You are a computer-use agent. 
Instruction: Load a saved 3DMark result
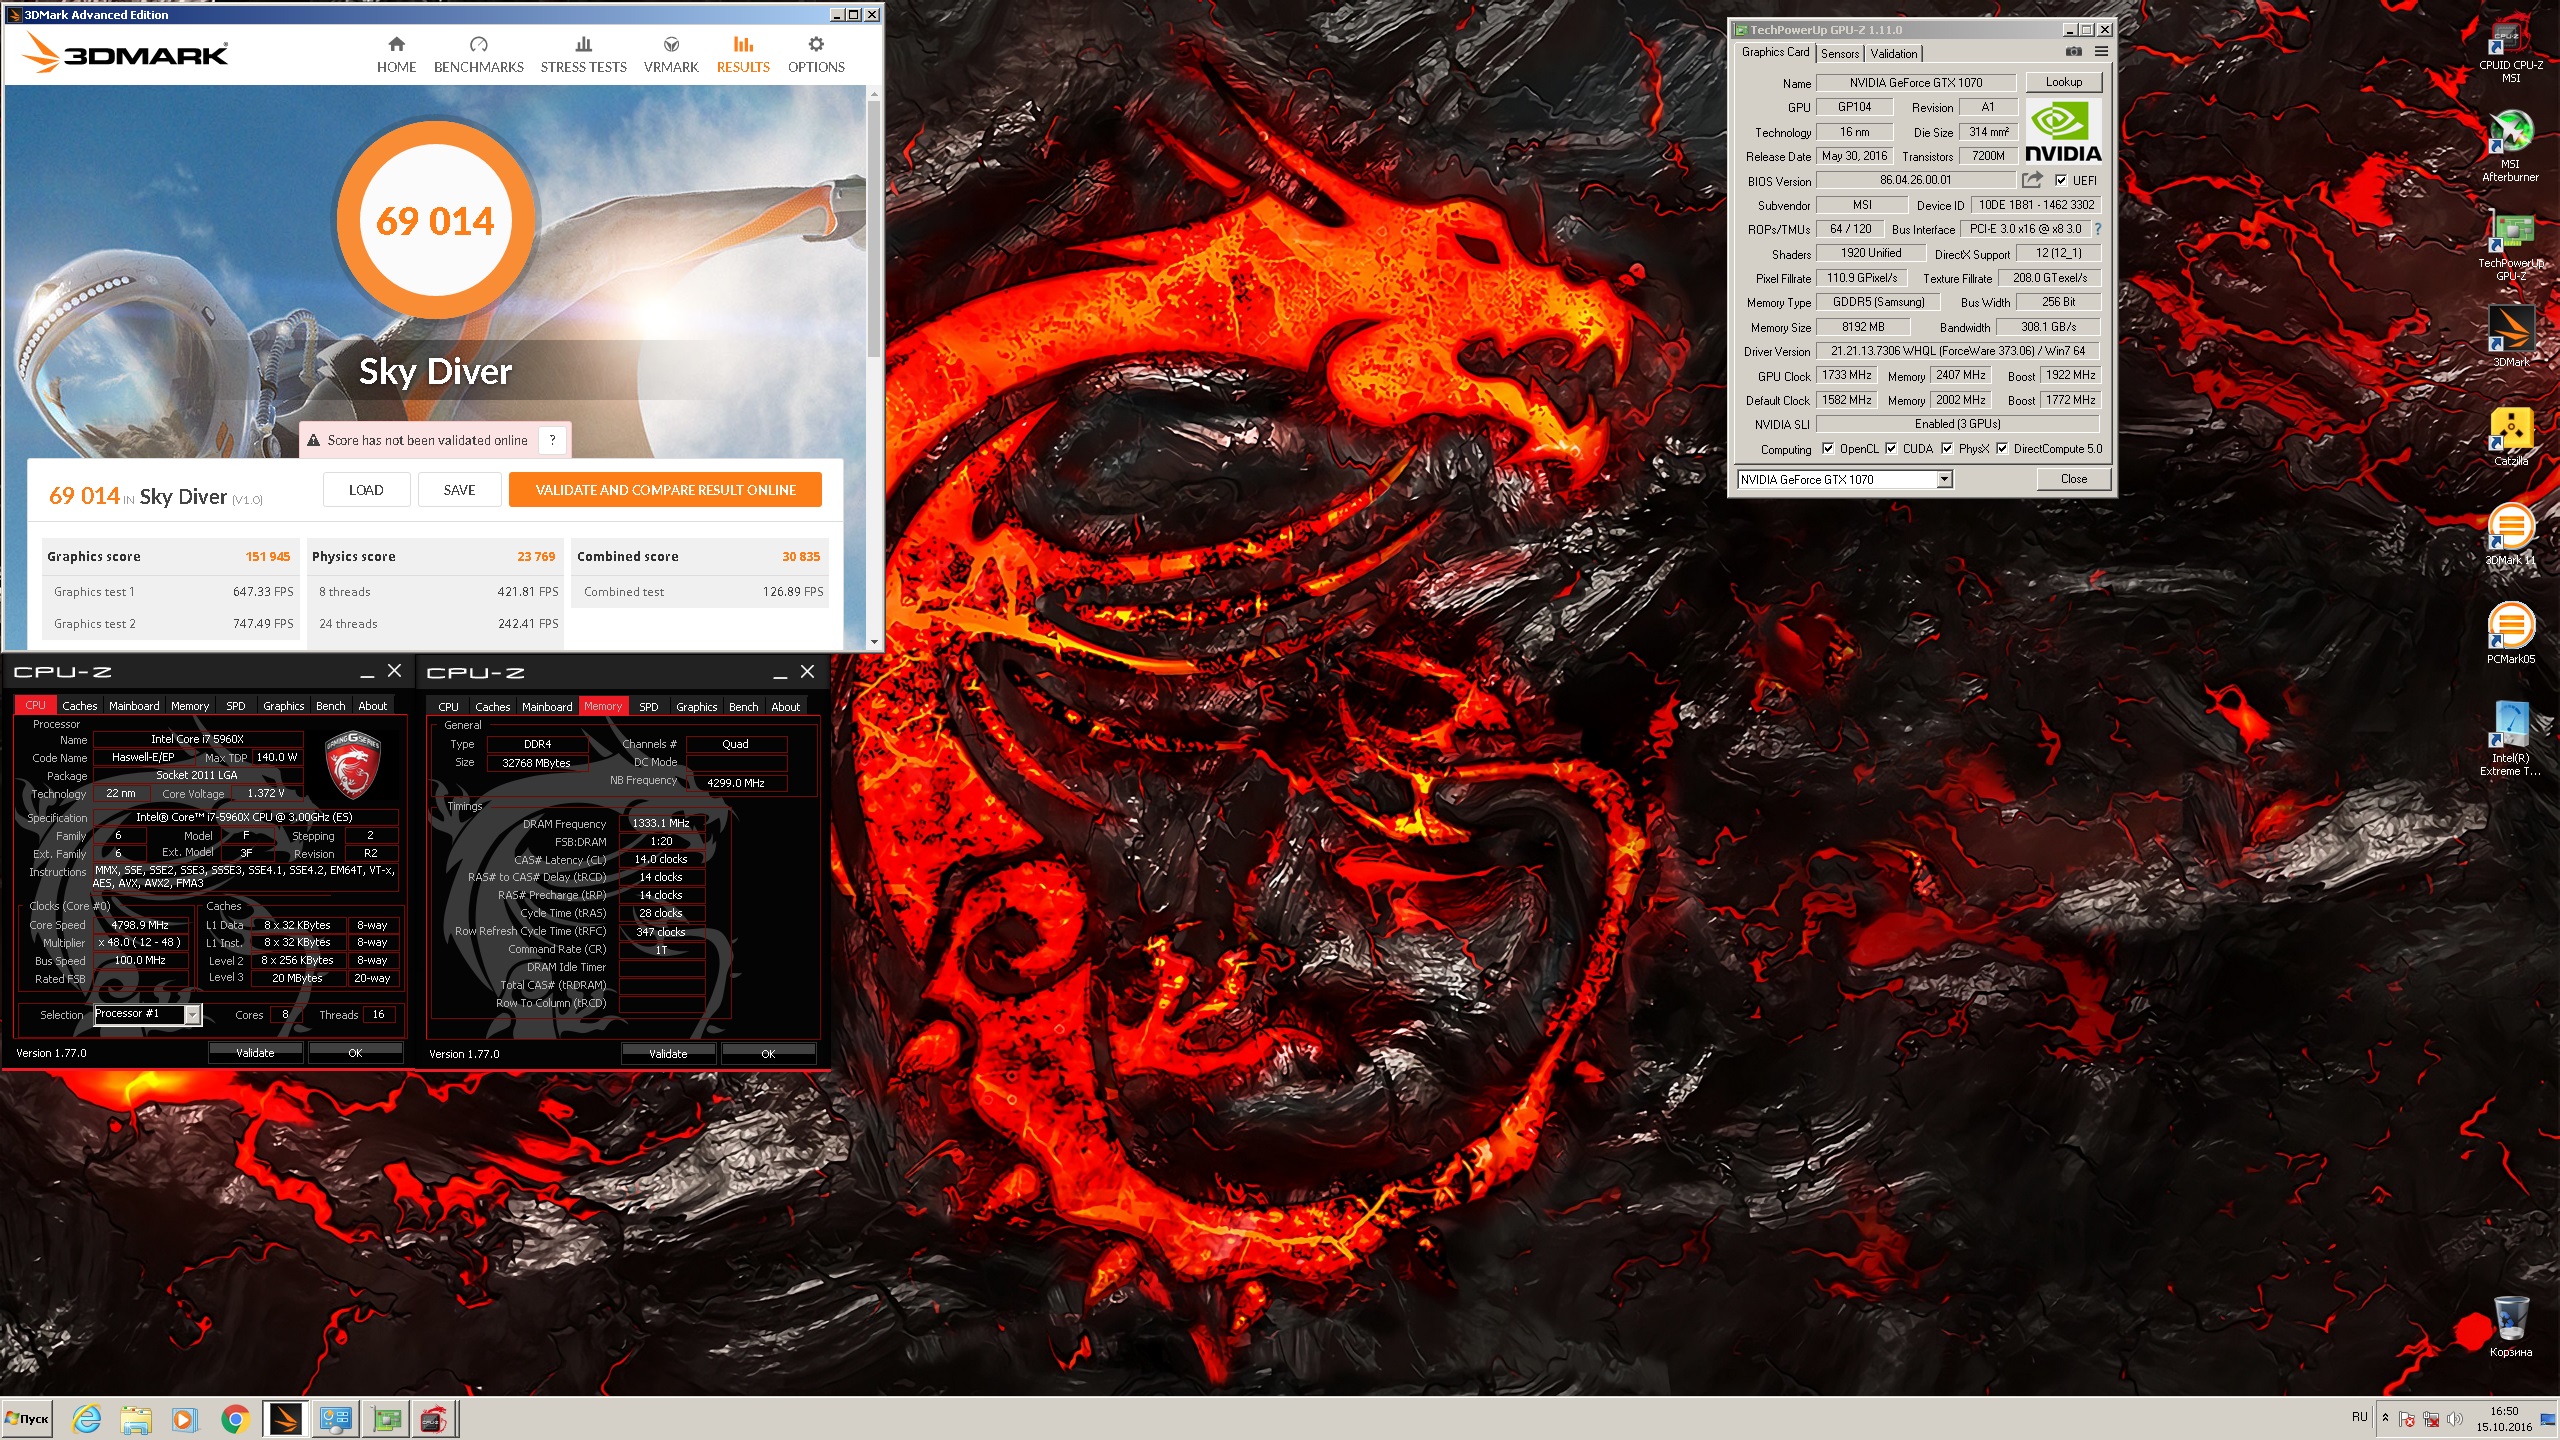click(366, 490)
